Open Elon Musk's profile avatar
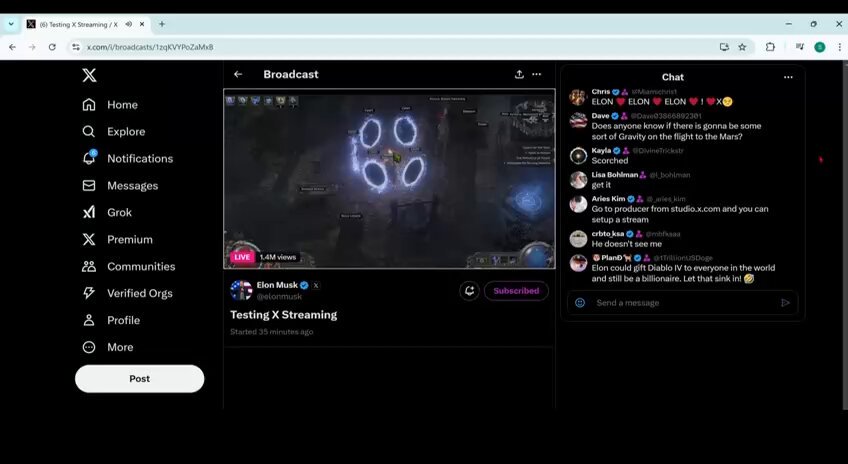The image size is (848, 464). [241, 290]
